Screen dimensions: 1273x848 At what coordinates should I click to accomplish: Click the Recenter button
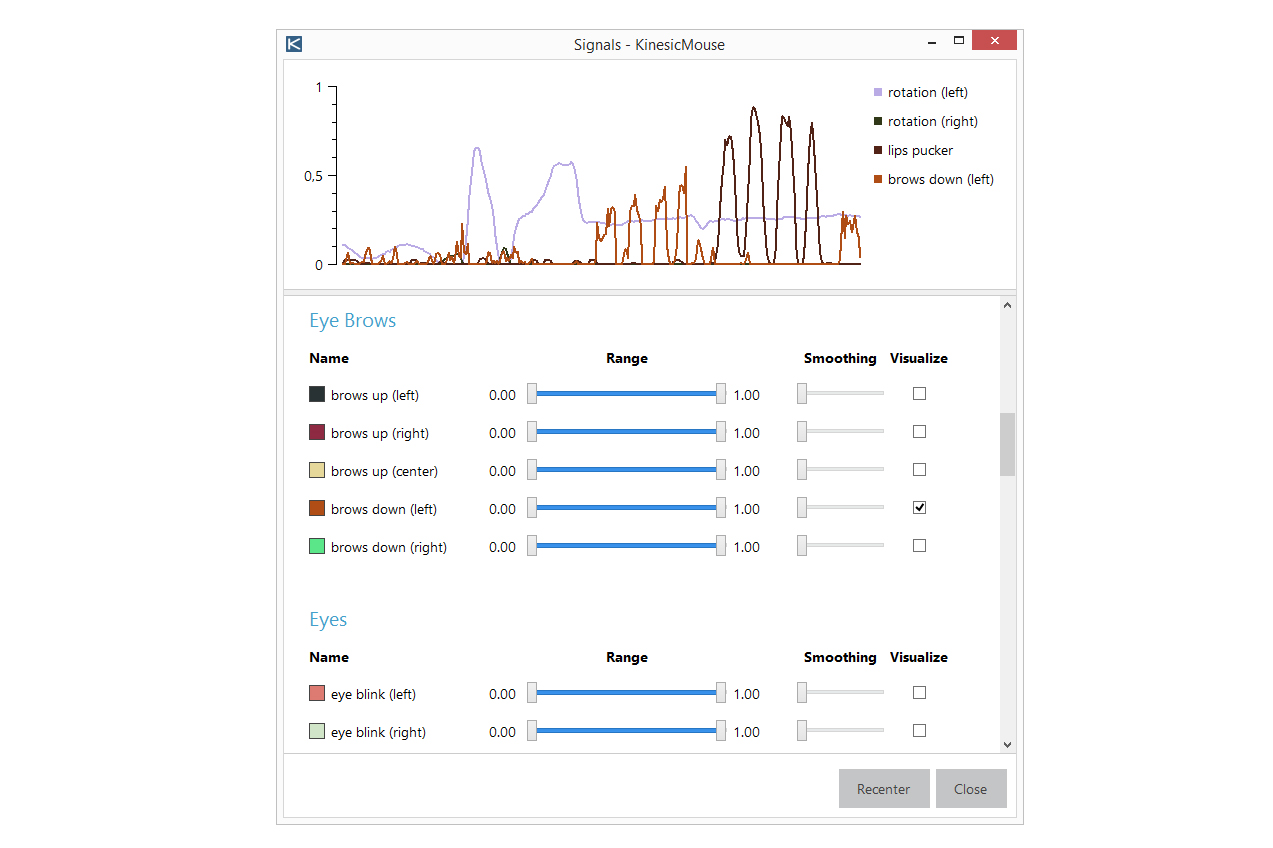[884, 789]
